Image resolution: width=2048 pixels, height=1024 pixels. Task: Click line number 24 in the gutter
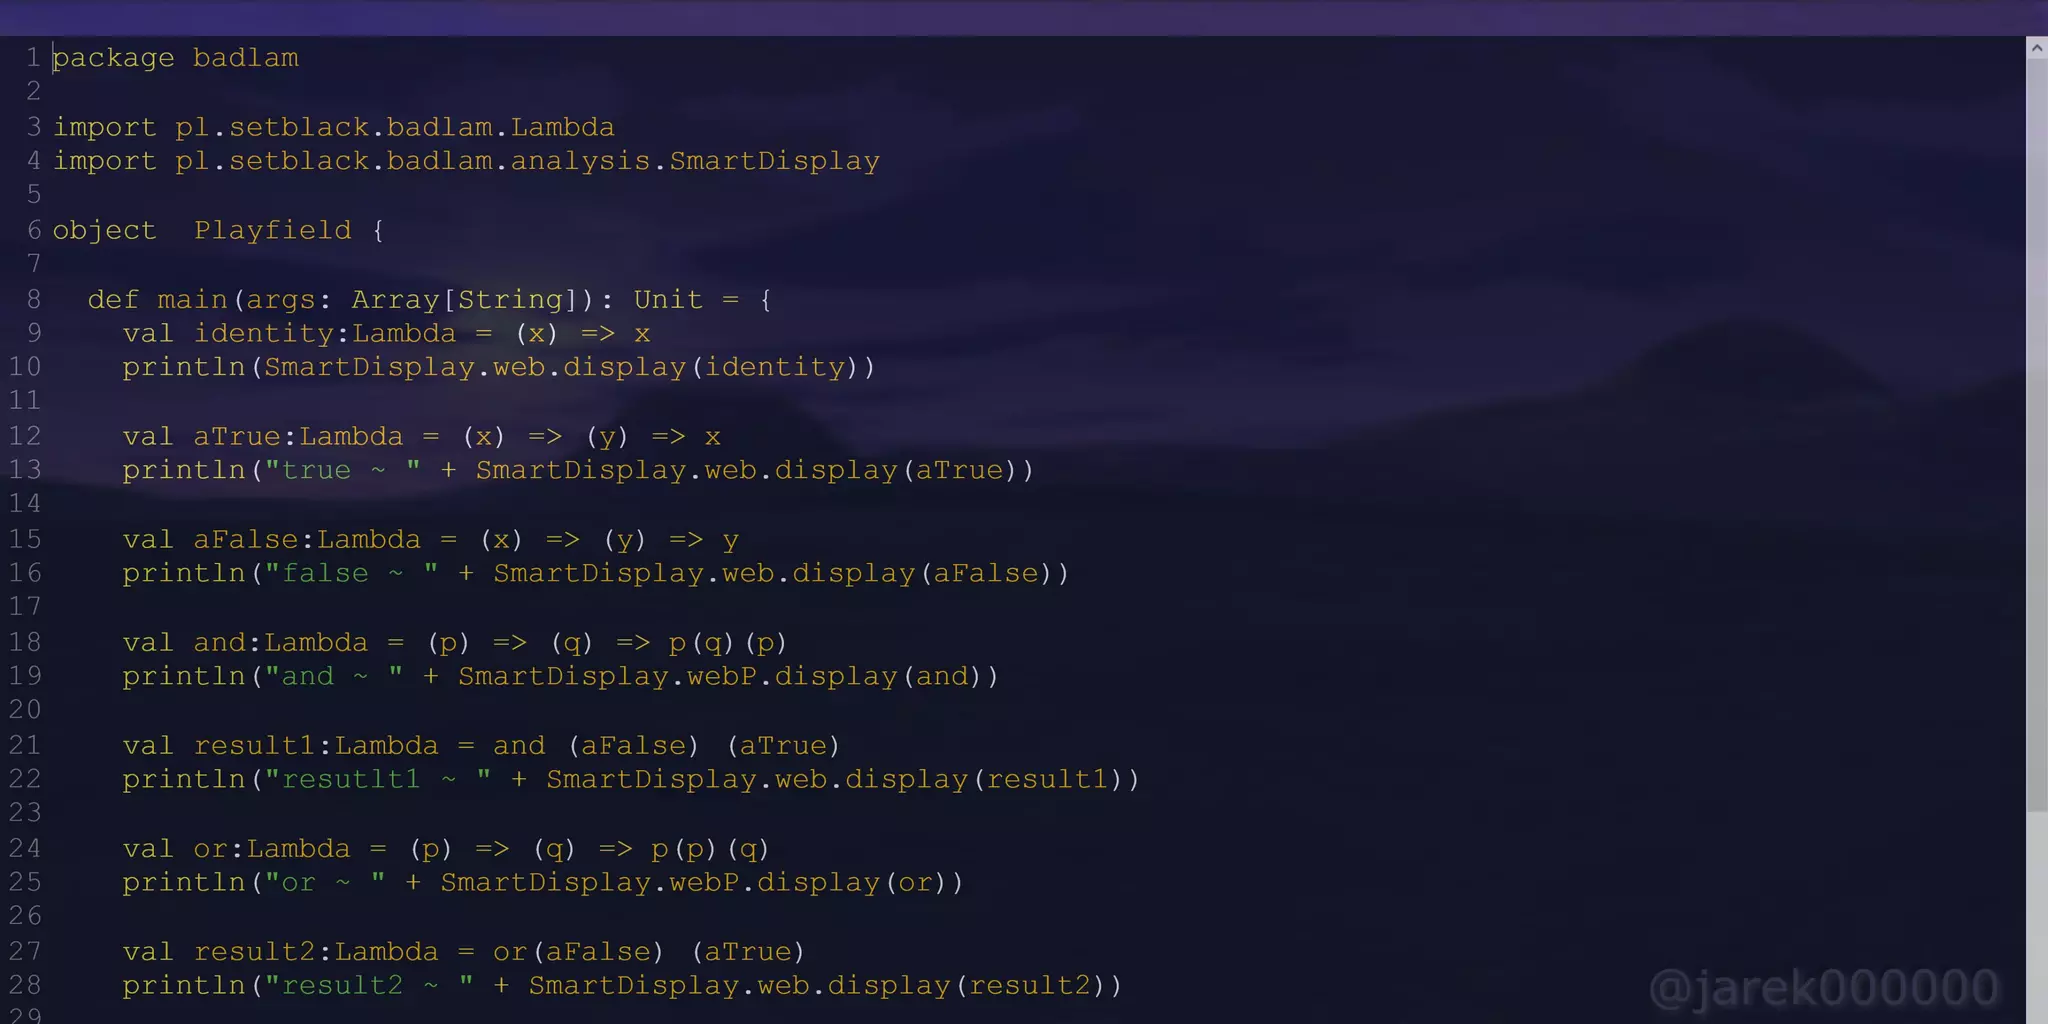coord(25,848)
